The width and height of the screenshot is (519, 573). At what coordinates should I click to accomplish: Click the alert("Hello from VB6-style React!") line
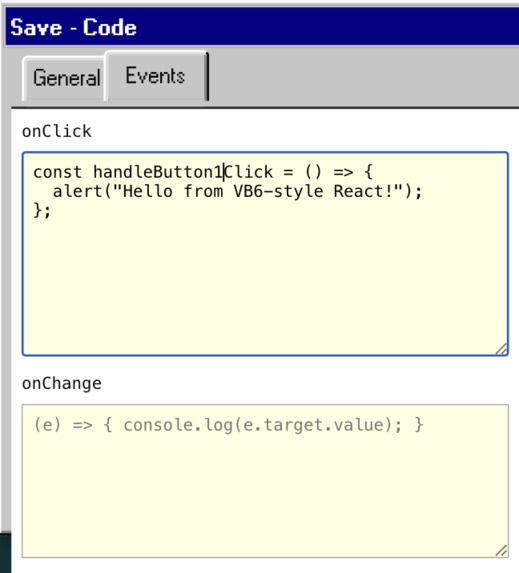pos(238,191)
